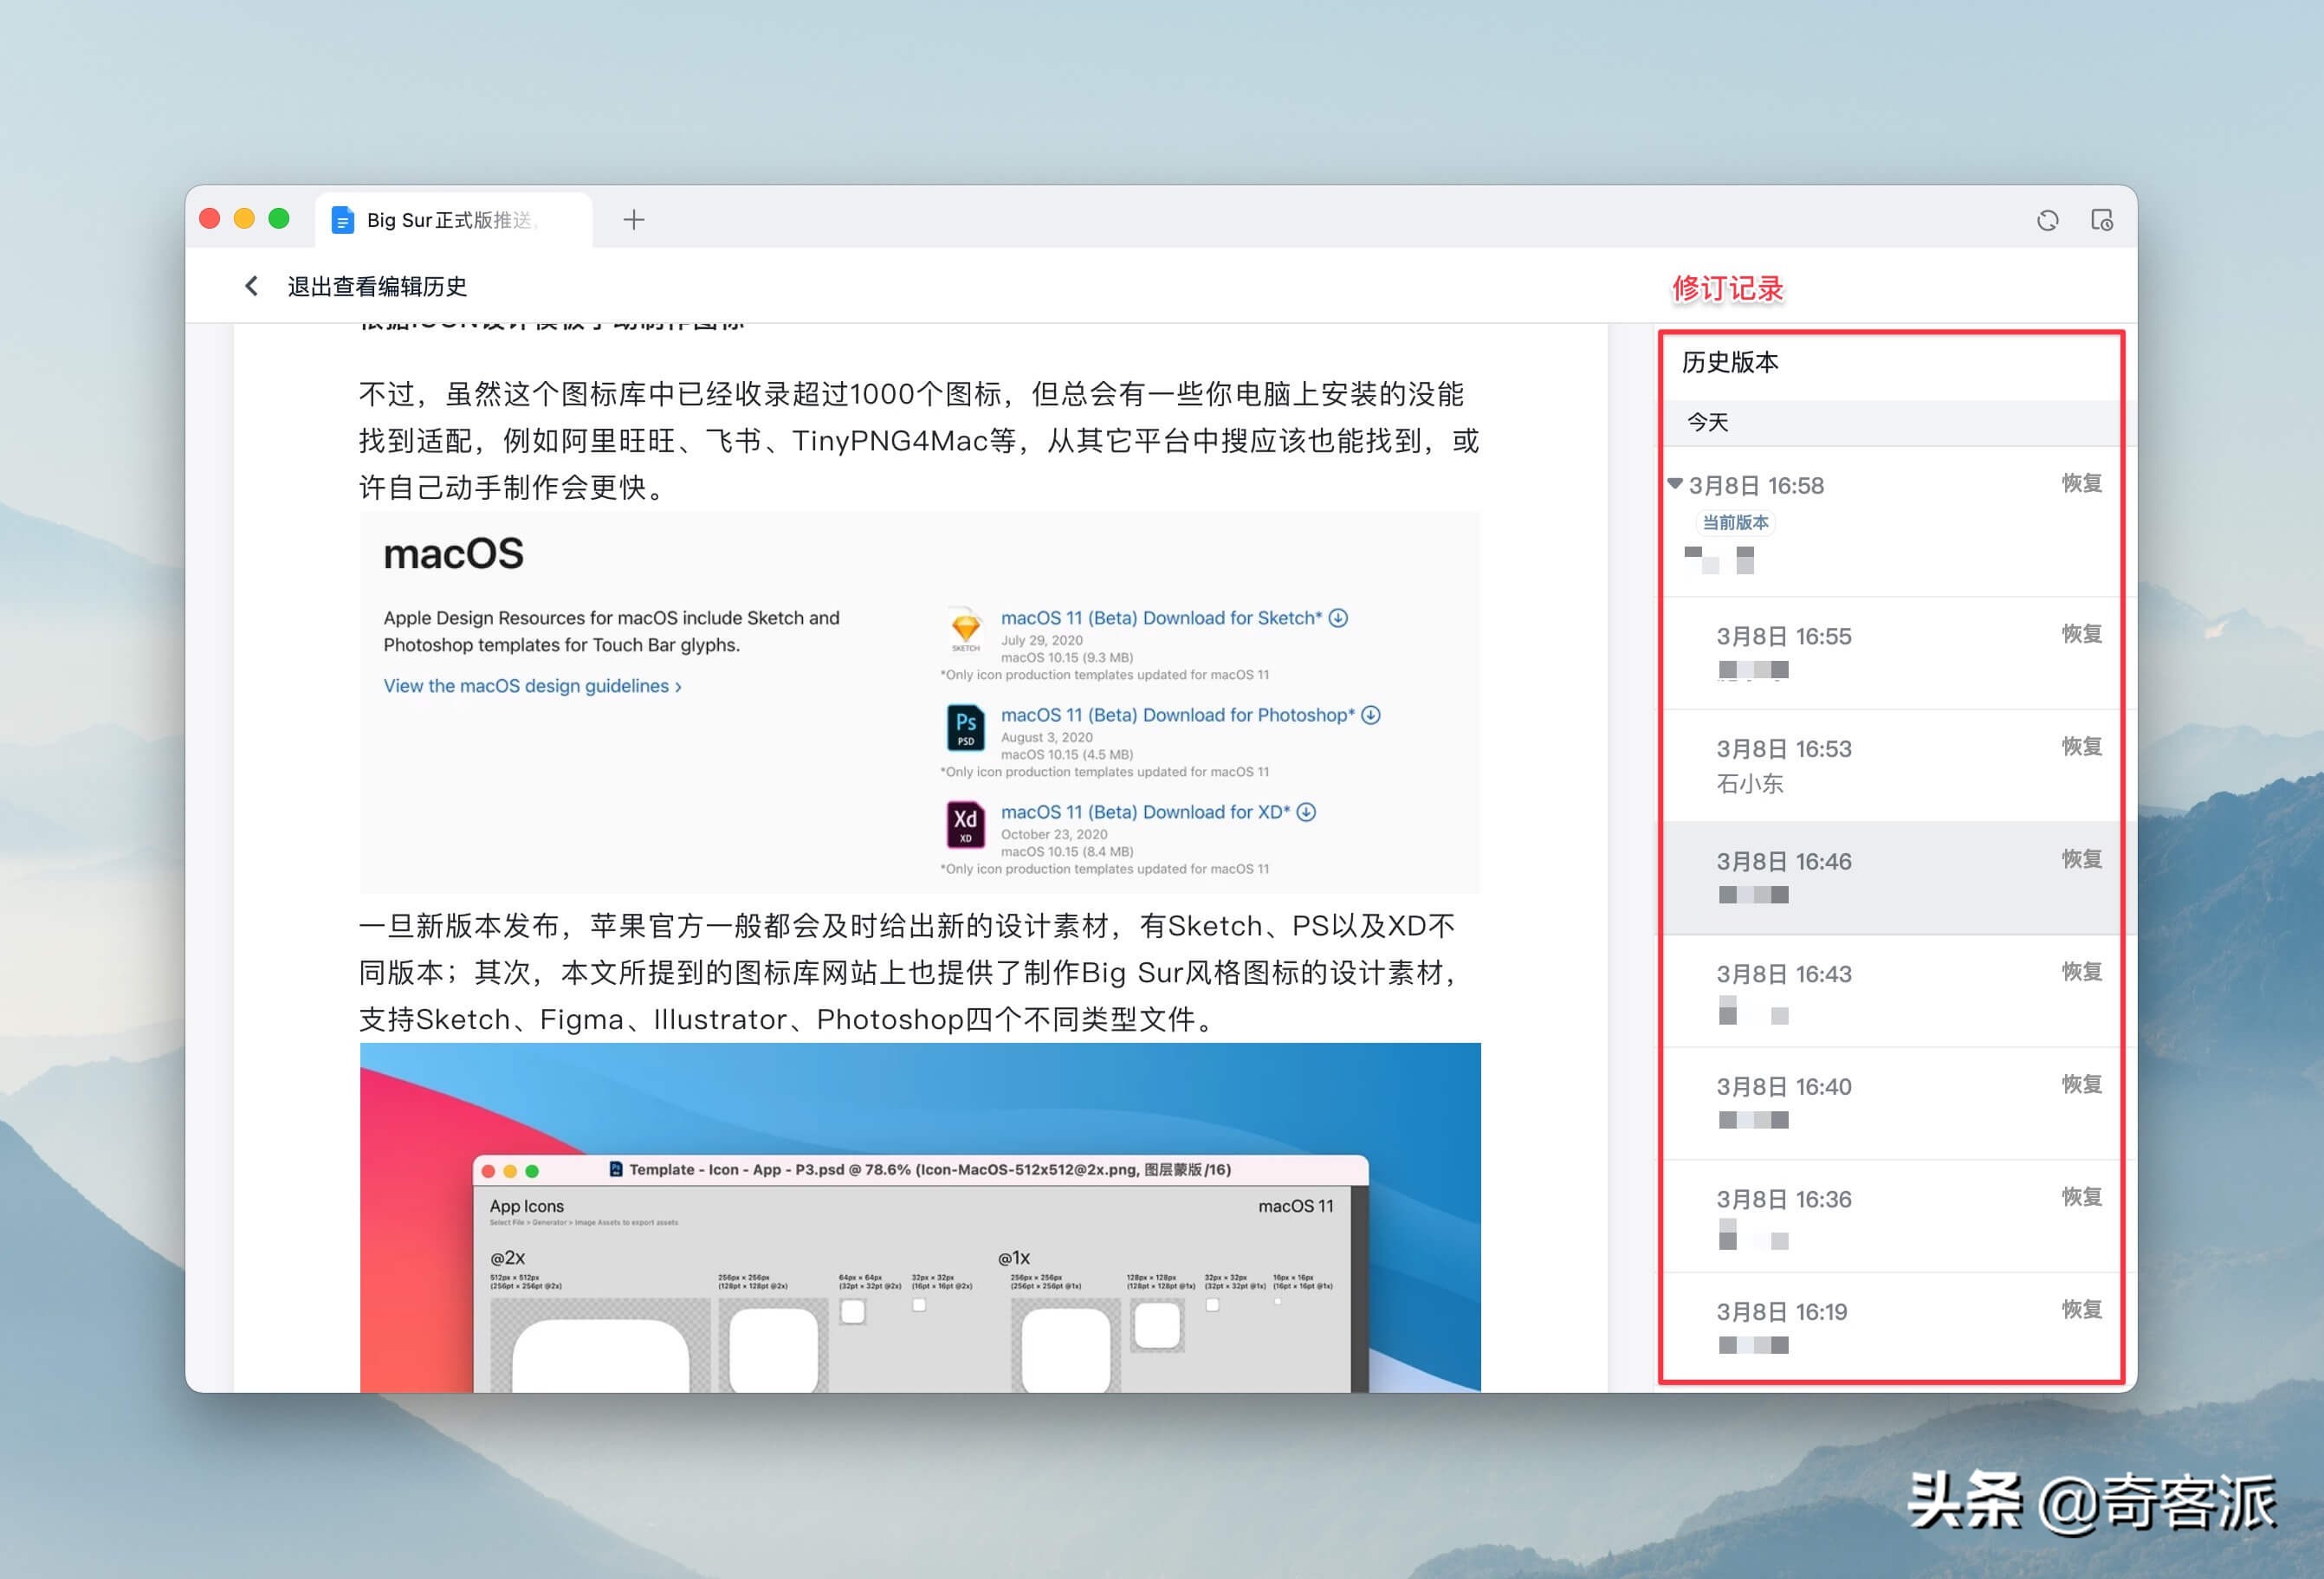This screenshot has width=2324, height=1579.
Task: Click the document icon on the Big Sur tab
Action: point(342,220)
